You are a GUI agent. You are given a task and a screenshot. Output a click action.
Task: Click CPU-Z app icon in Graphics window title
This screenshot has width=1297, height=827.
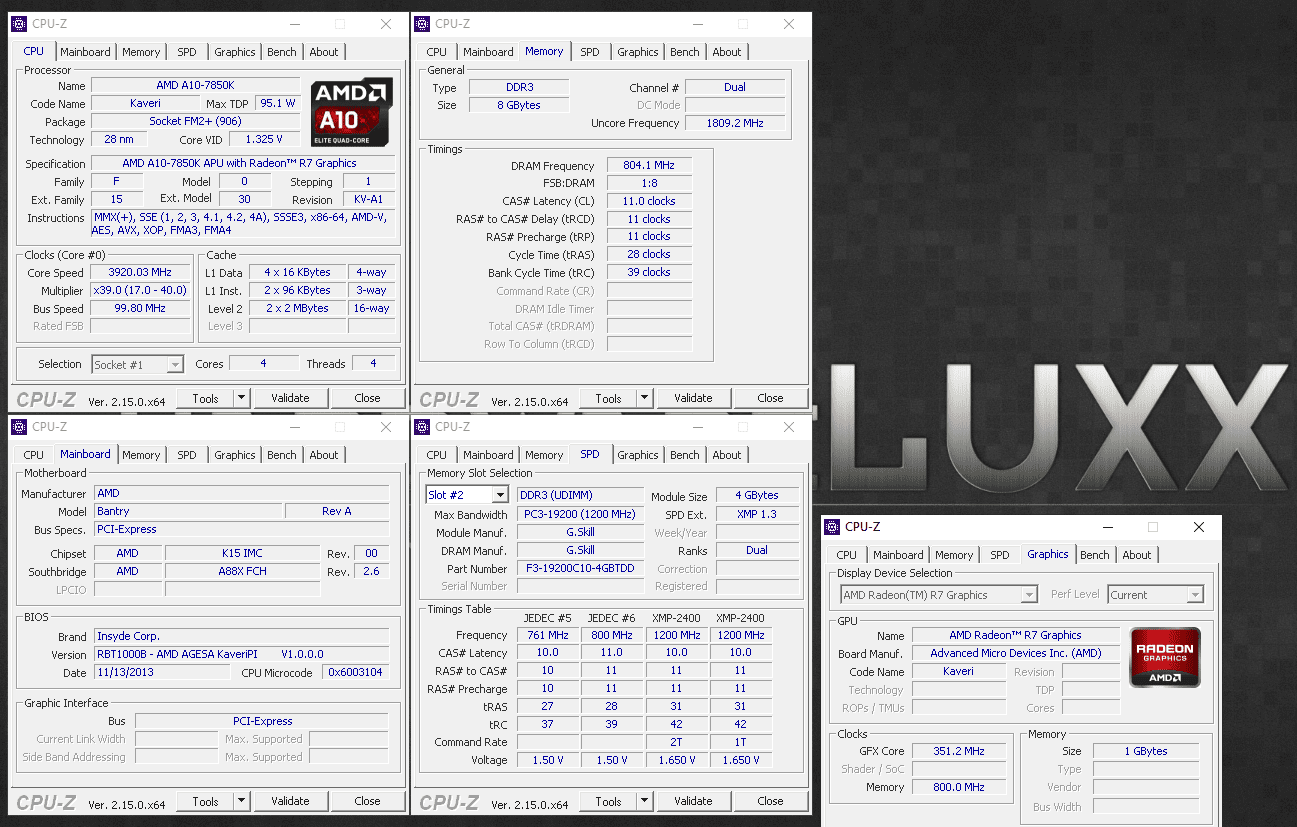point(832,527)
